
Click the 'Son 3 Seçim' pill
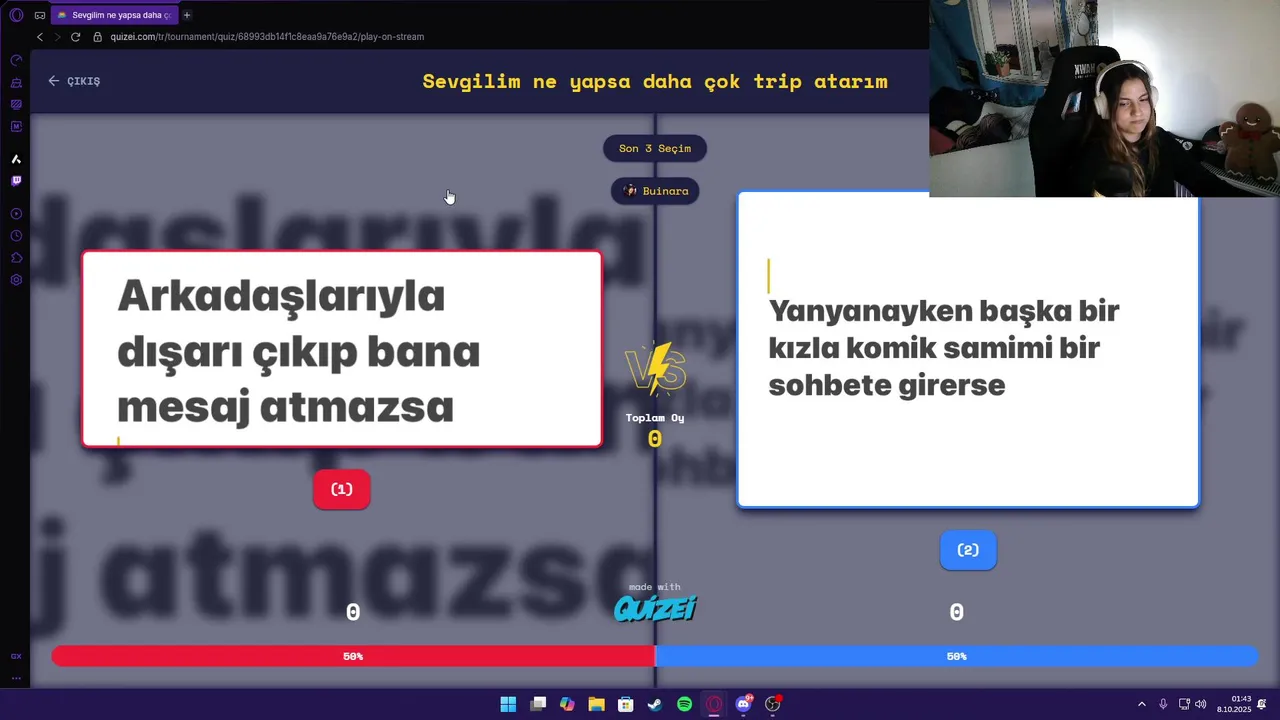coord(655,148)
